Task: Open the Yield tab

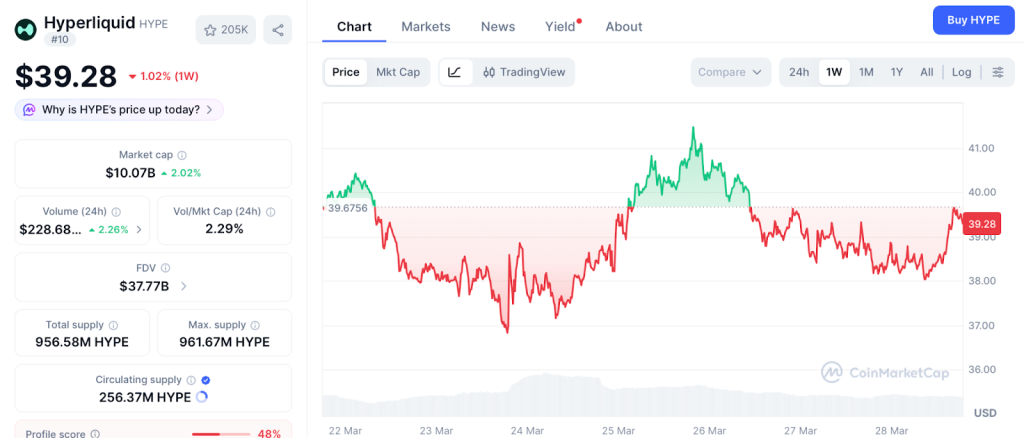Action: coord(560,26)
